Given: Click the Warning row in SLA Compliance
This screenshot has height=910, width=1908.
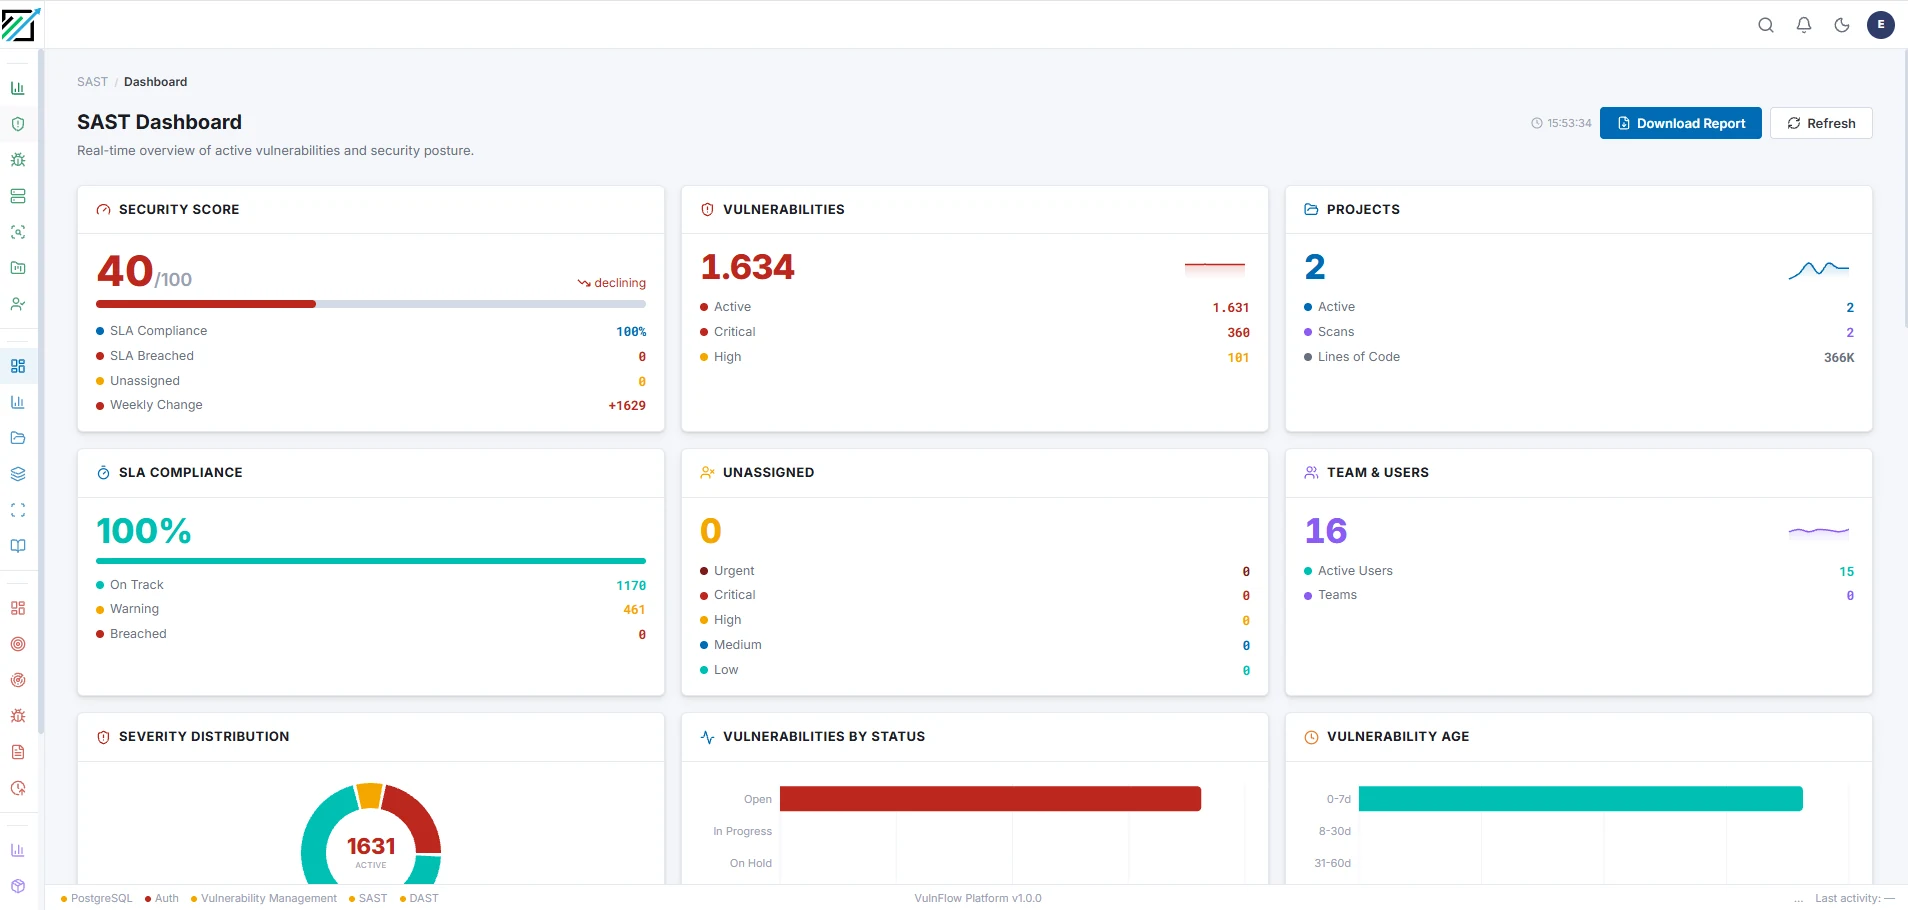Looking at the screenshot, I should 371,609.
